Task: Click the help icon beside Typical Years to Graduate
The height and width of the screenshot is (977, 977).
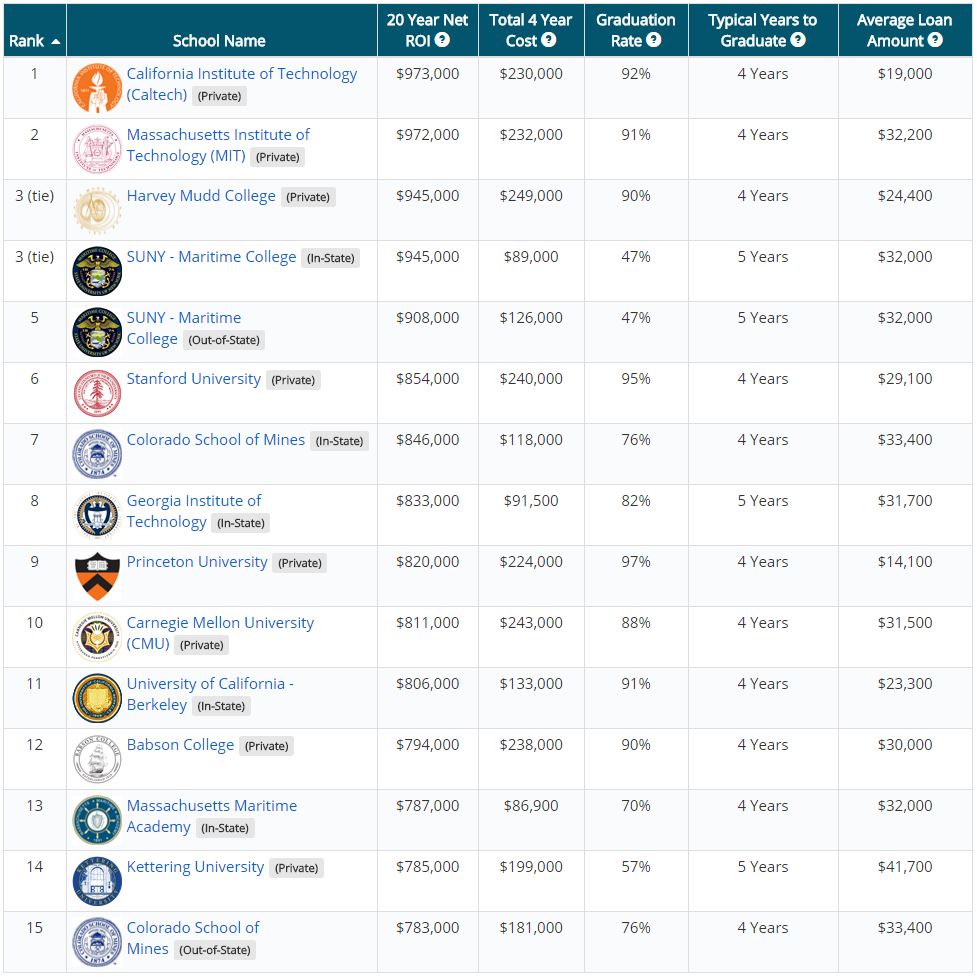Action: 798,40
